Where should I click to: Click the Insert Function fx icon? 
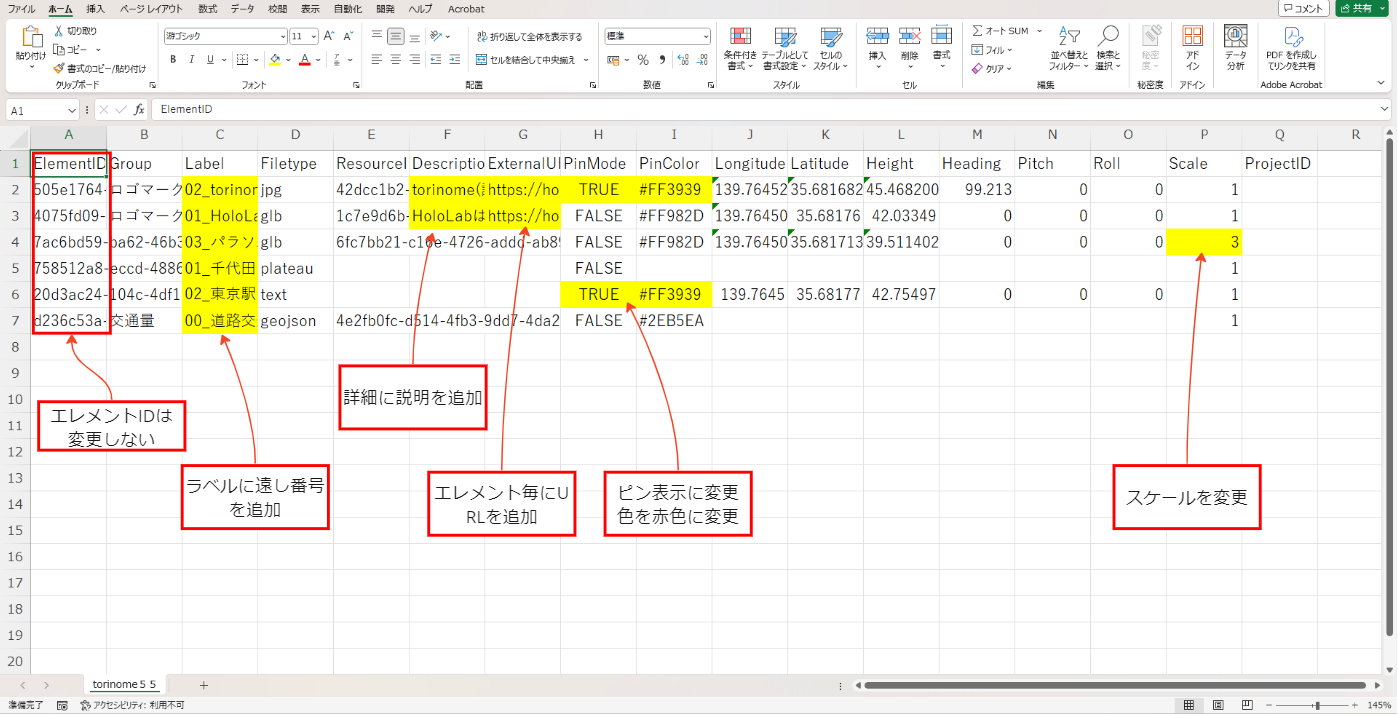coord(139,110)
